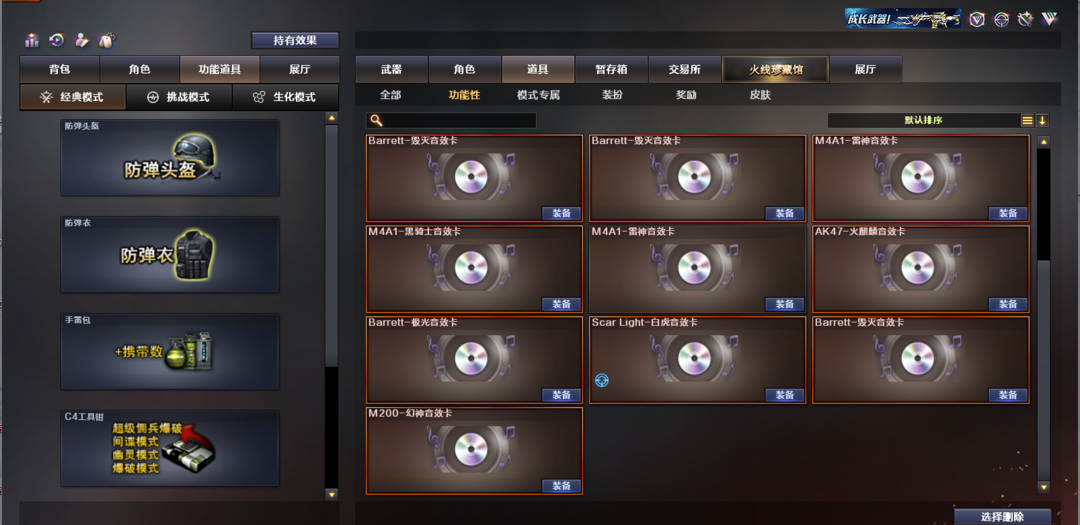Screen dimensions: 1080x525
Task: Click the item list scrollbar down arrow
Action: tap(1043, 487)
